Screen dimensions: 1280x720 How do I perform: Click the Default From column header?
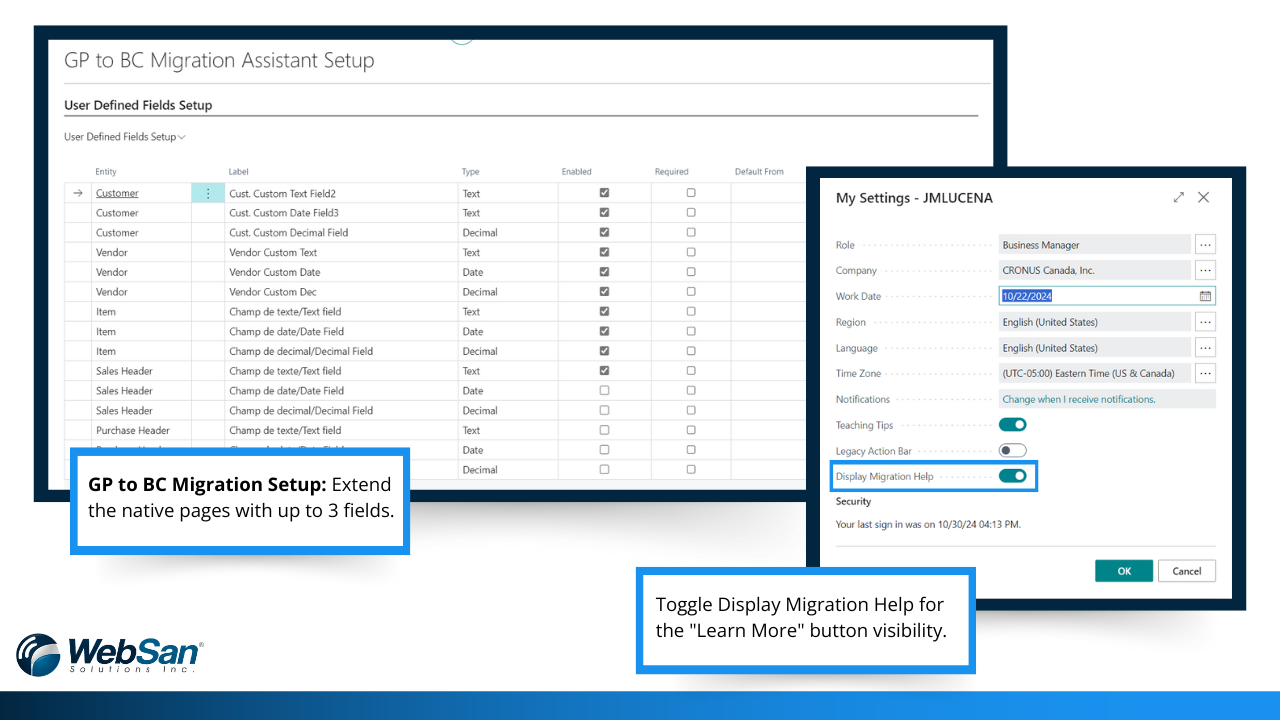click(760, 172)
